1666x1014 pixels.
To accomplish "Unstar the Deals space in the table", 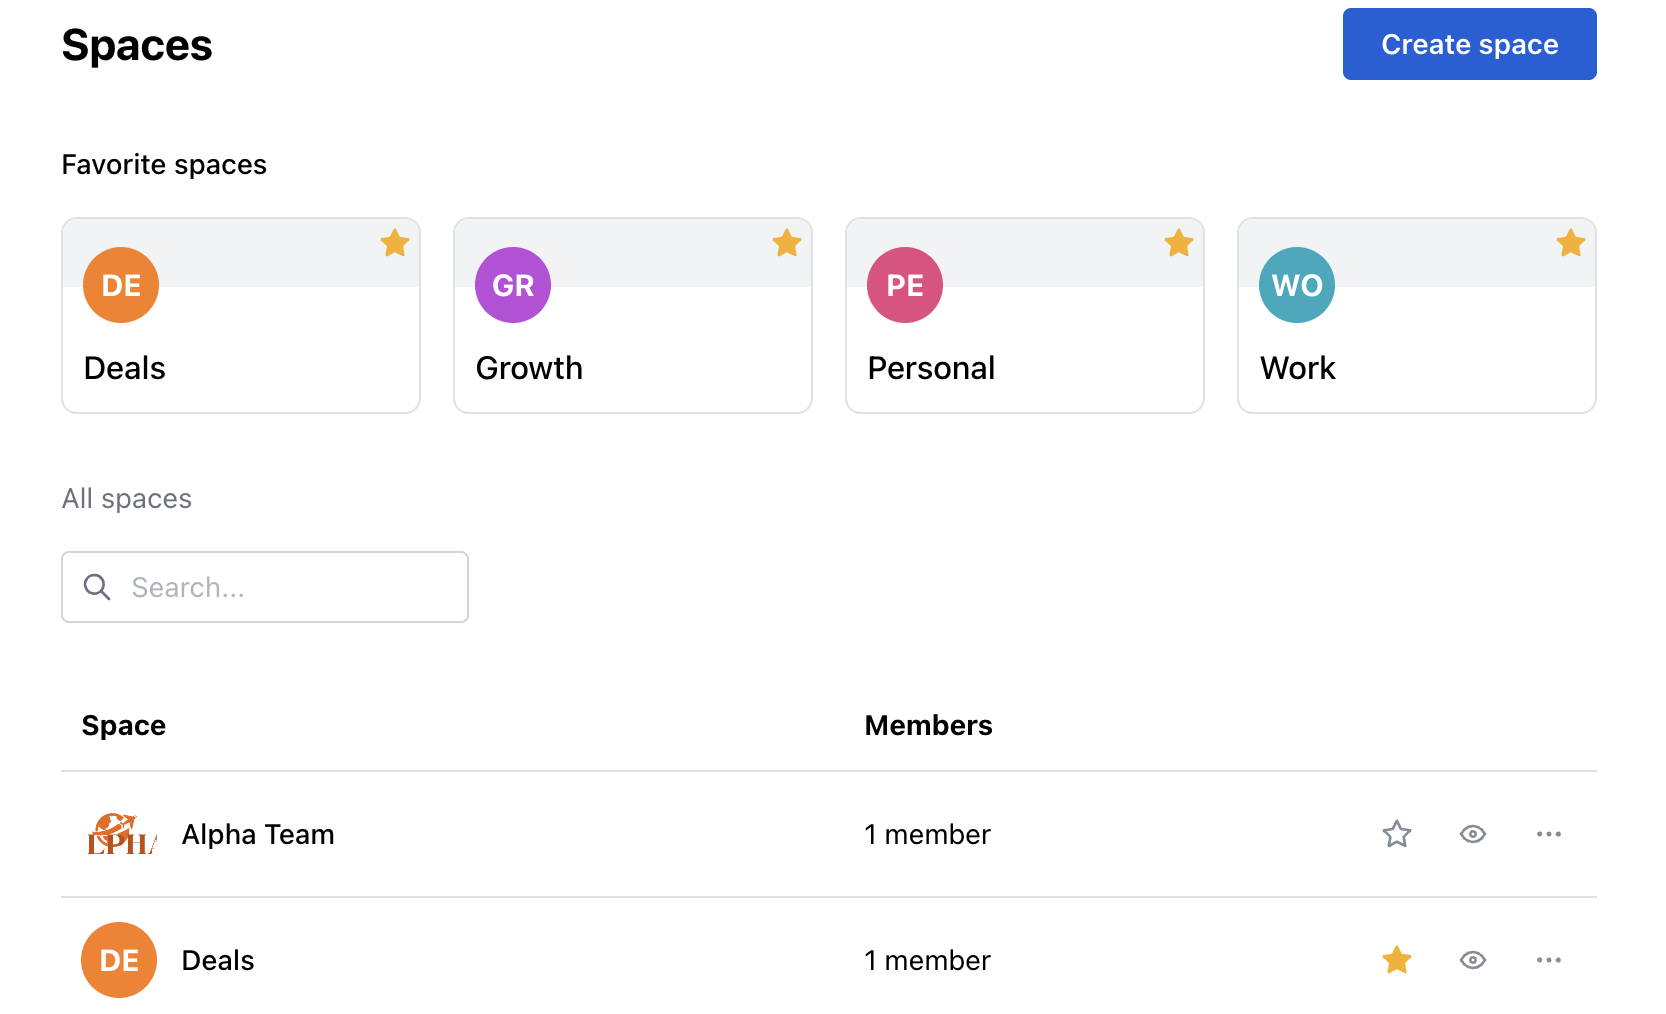I will 1397,960.
